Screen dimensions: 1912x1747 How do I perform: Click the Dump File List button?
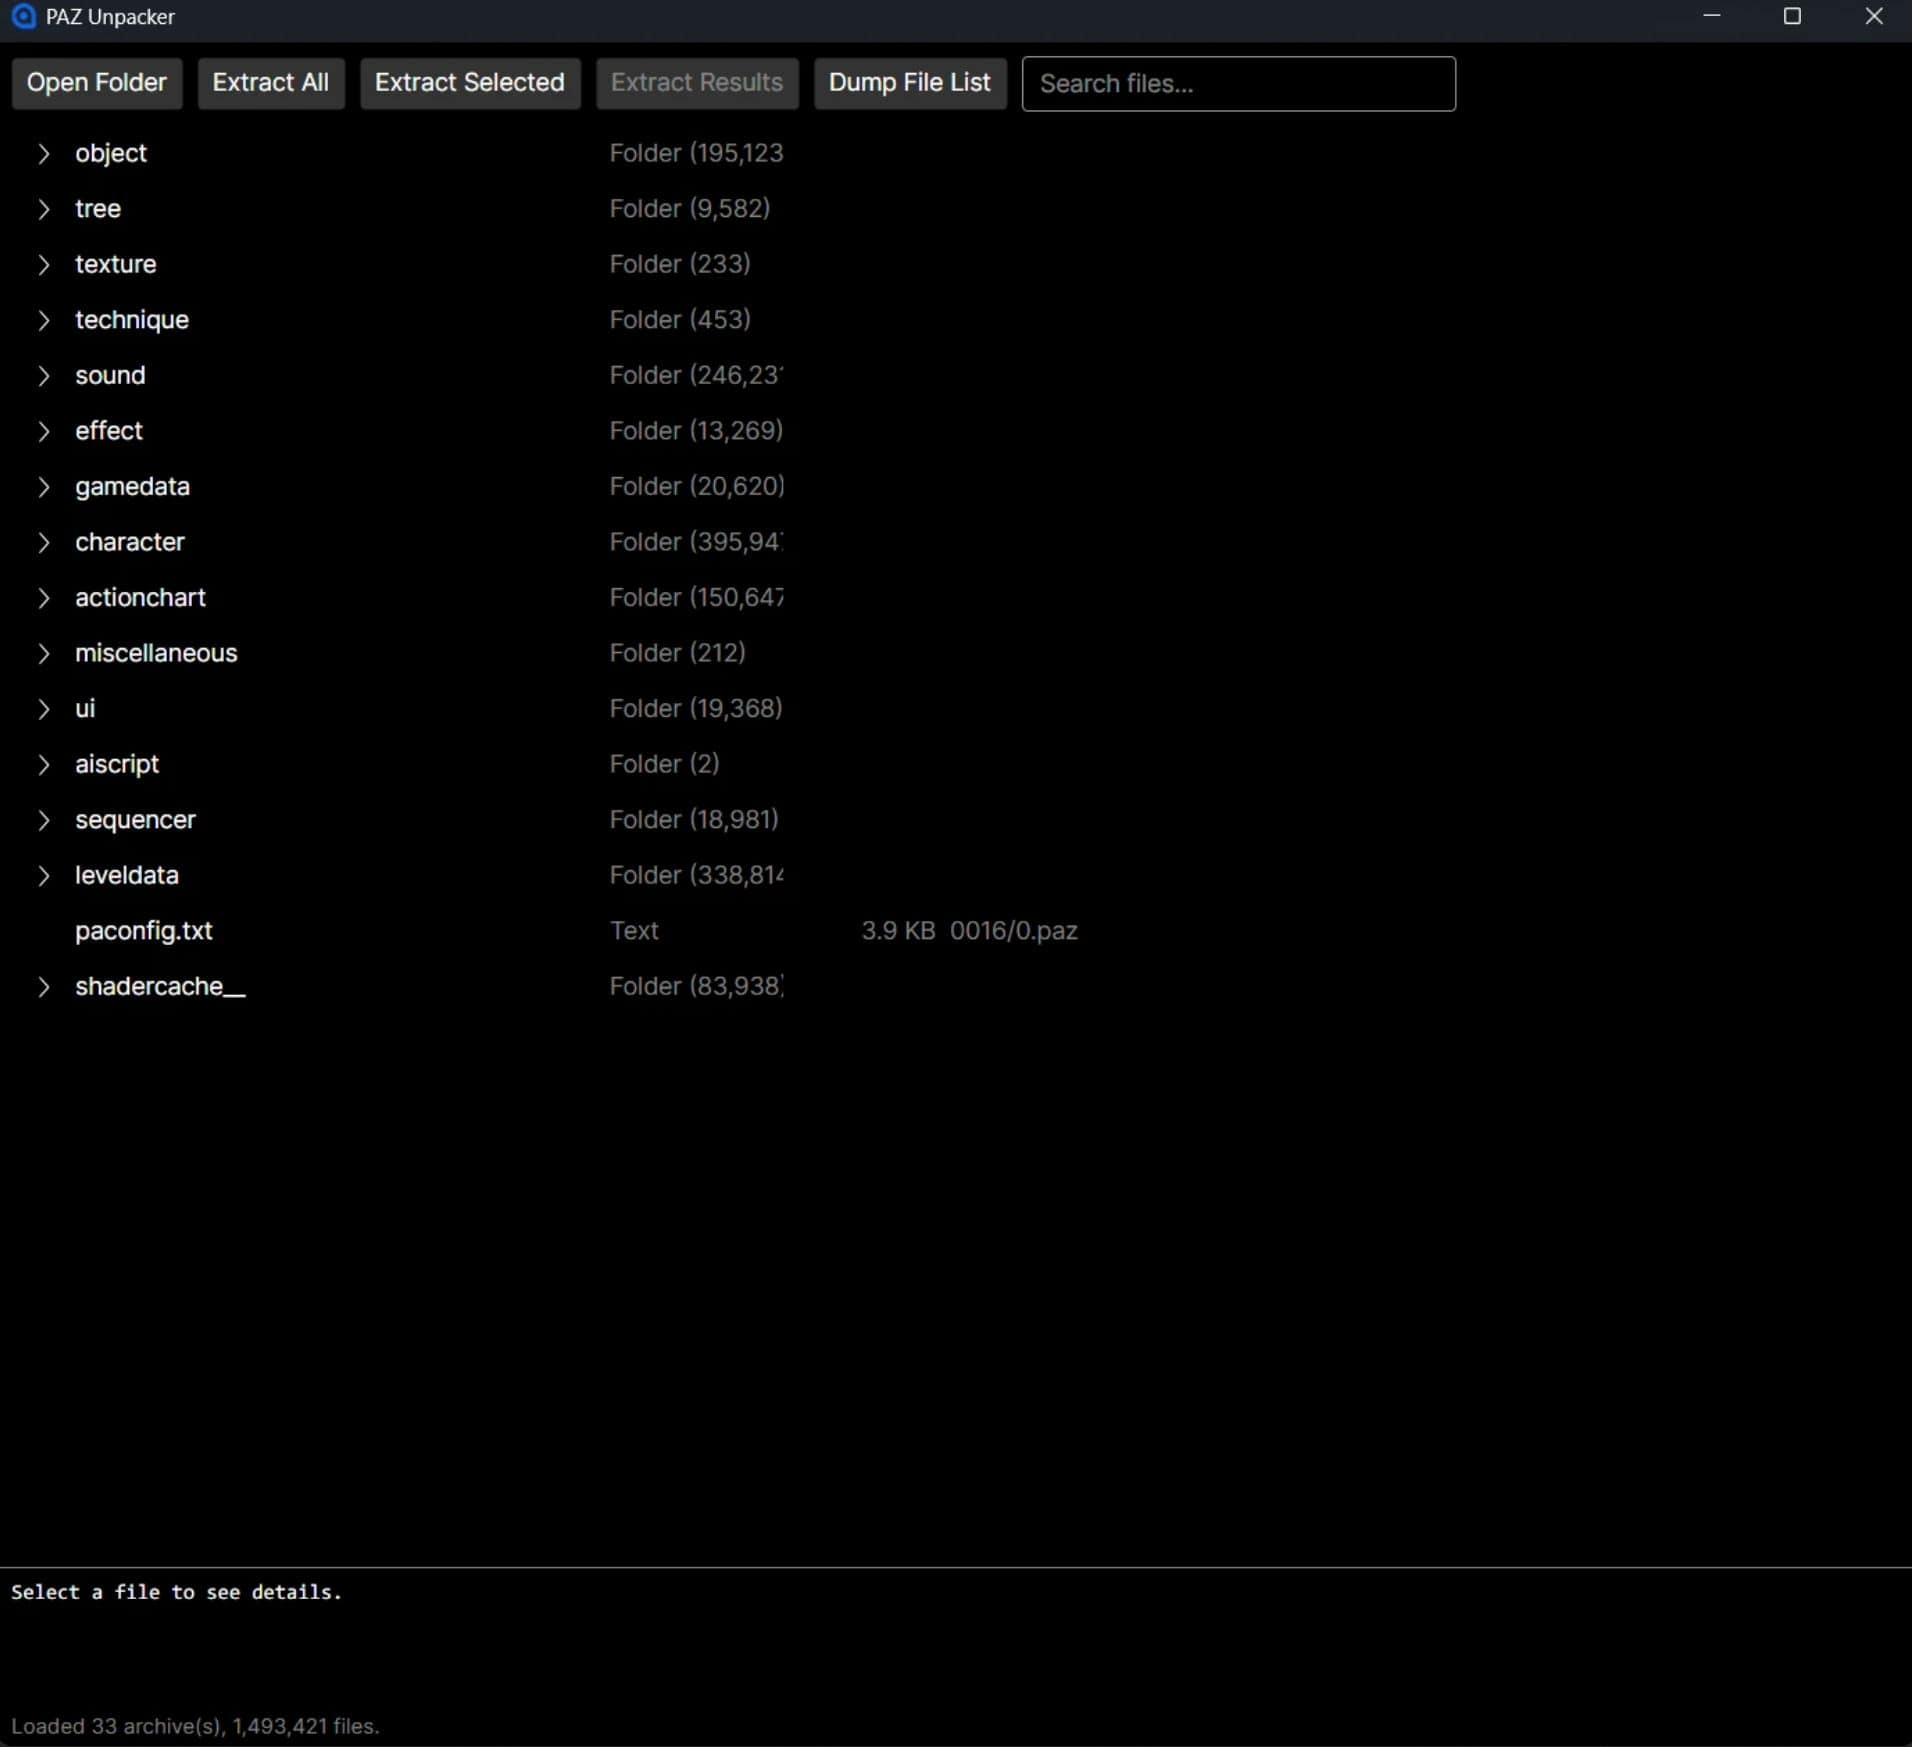909,83
